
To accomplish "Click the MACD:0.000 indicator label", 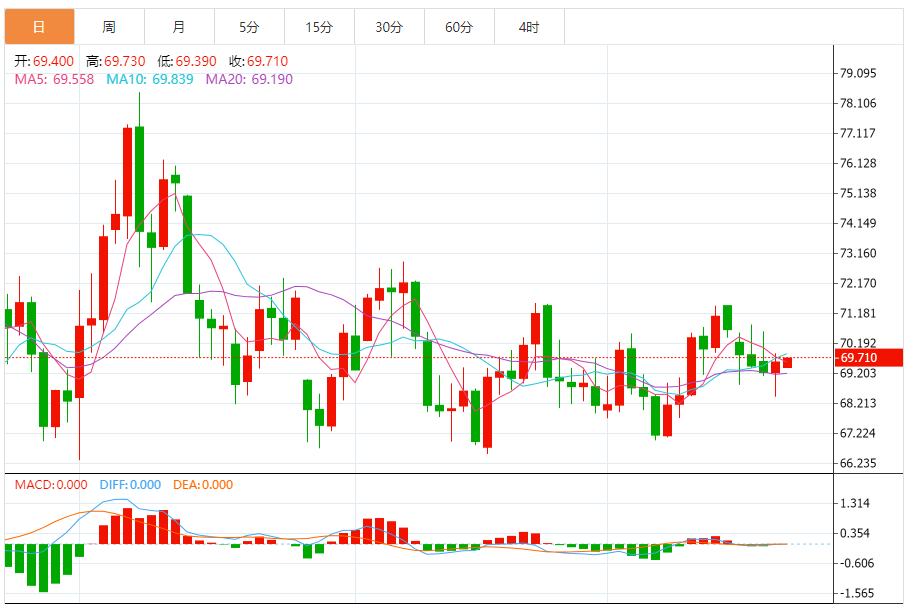I will (x=51, y=484).
